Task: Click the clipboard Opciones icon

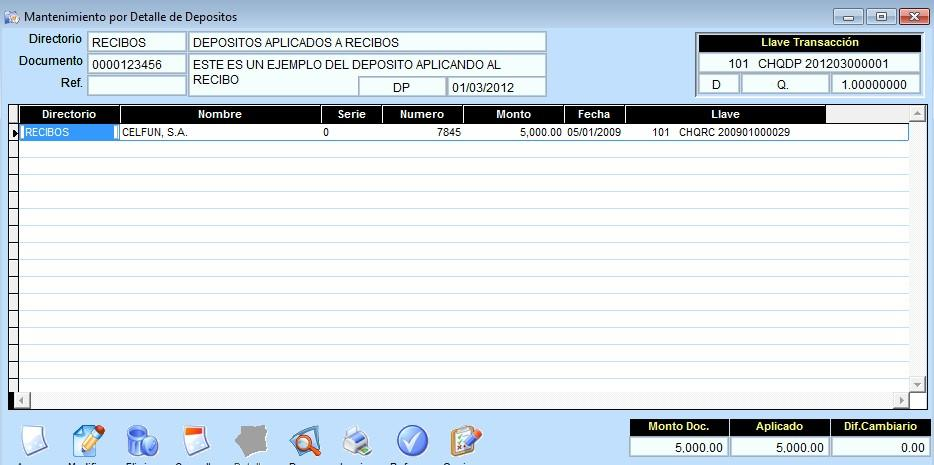Action: tap(465, 441)
